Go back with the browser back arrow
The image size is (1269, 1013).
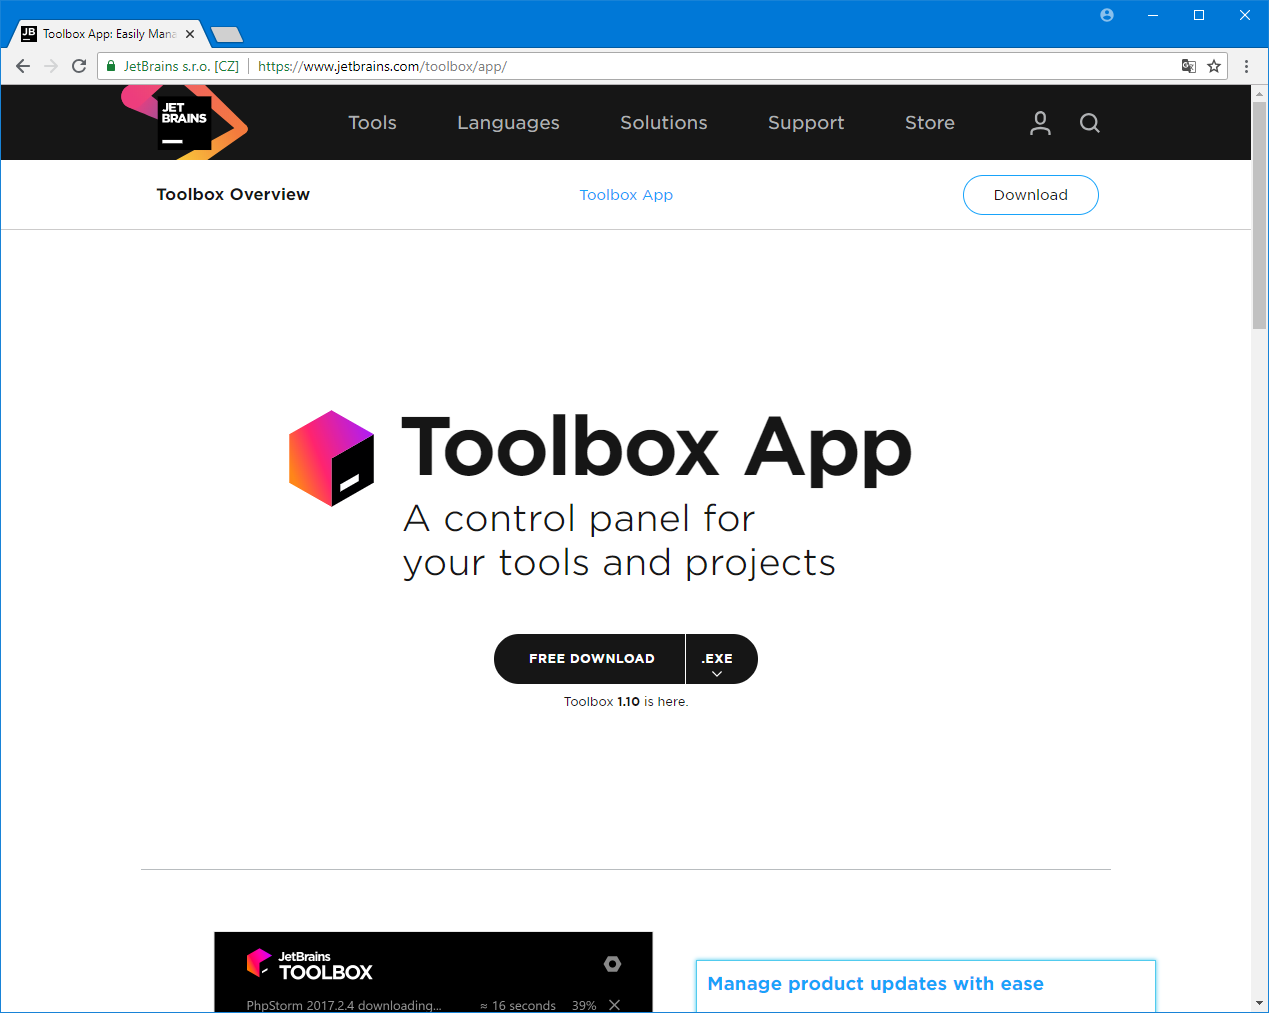click(23, 66)
